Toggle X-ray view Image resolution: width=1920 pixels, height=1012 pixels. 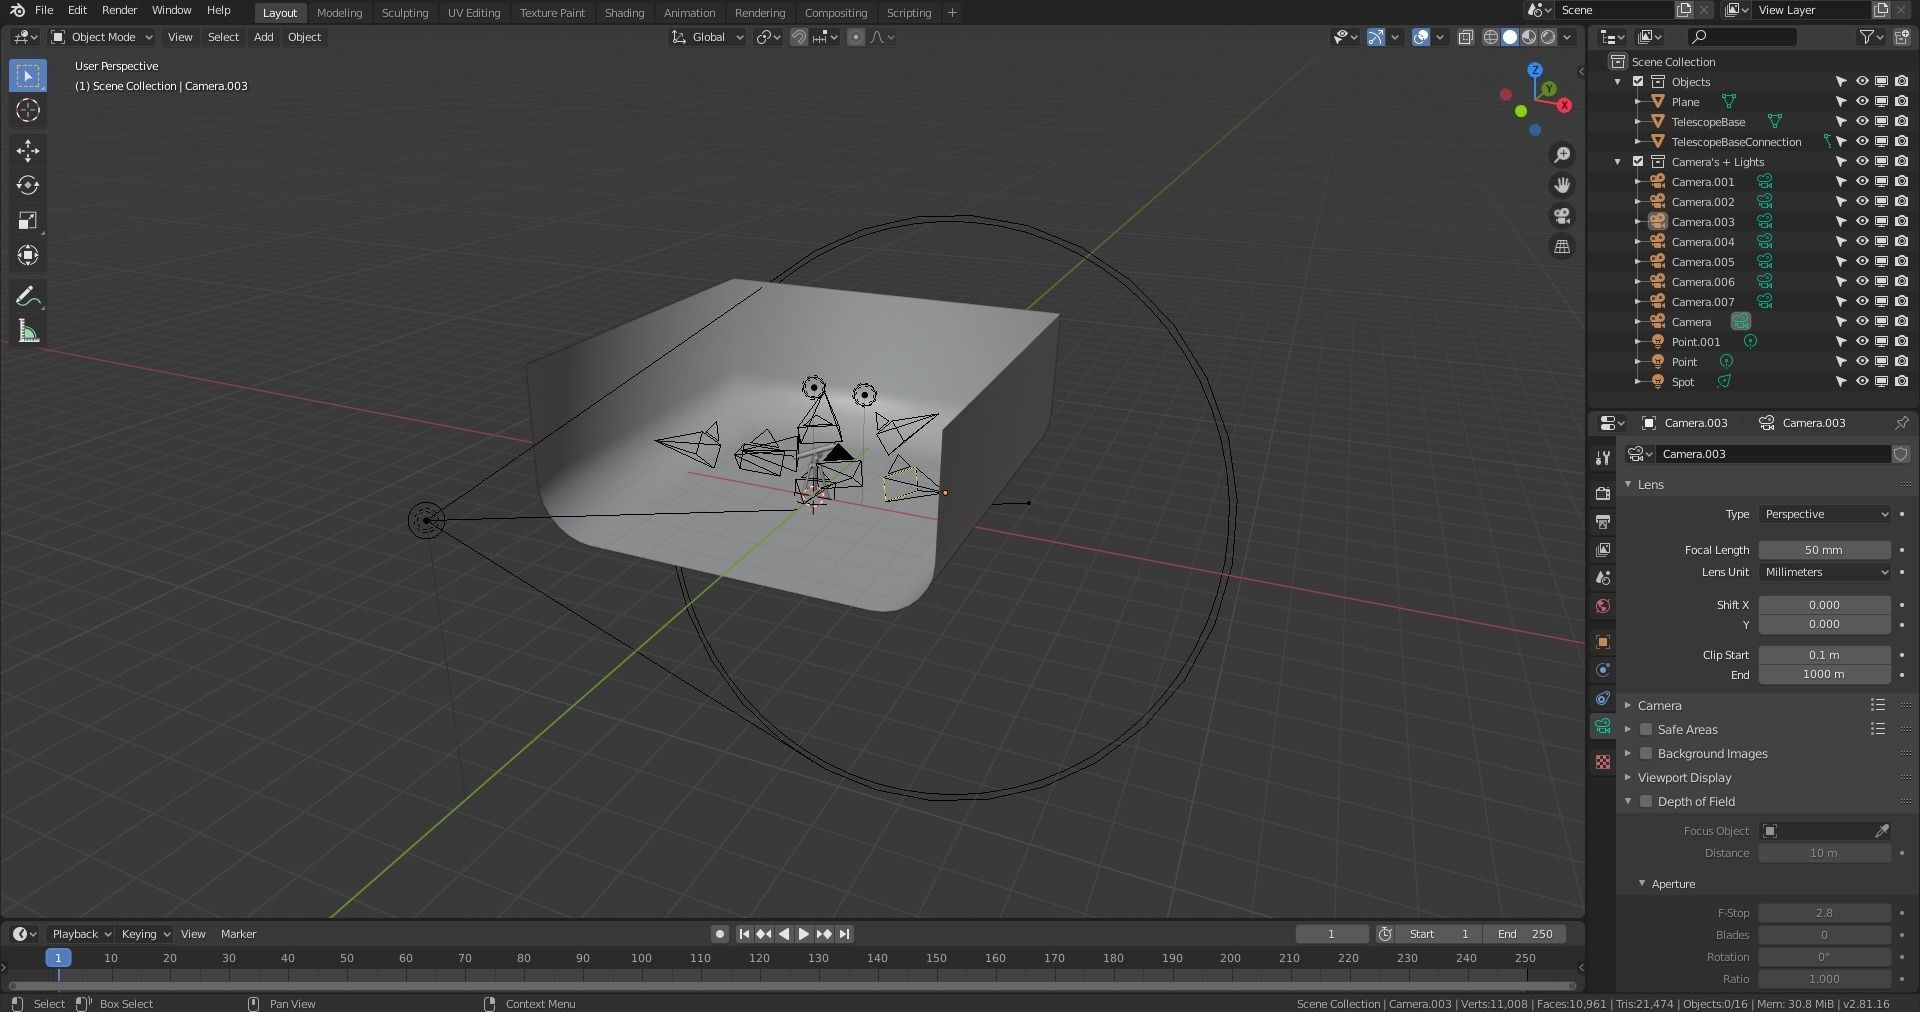pos(1465,37)
